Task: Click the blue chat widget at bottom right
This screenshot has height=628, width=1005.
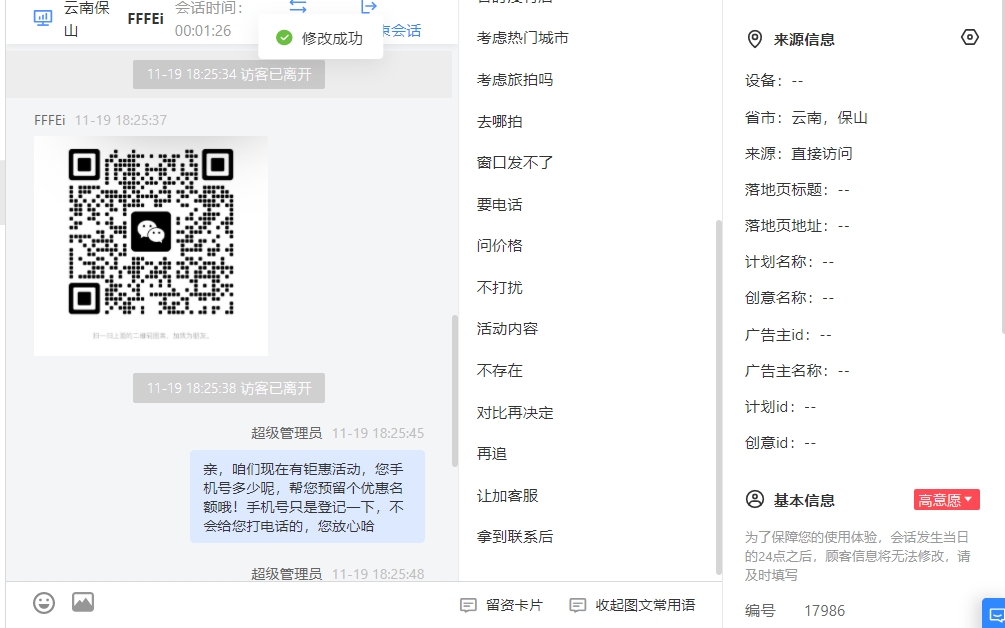Action: tap(995, 614)
